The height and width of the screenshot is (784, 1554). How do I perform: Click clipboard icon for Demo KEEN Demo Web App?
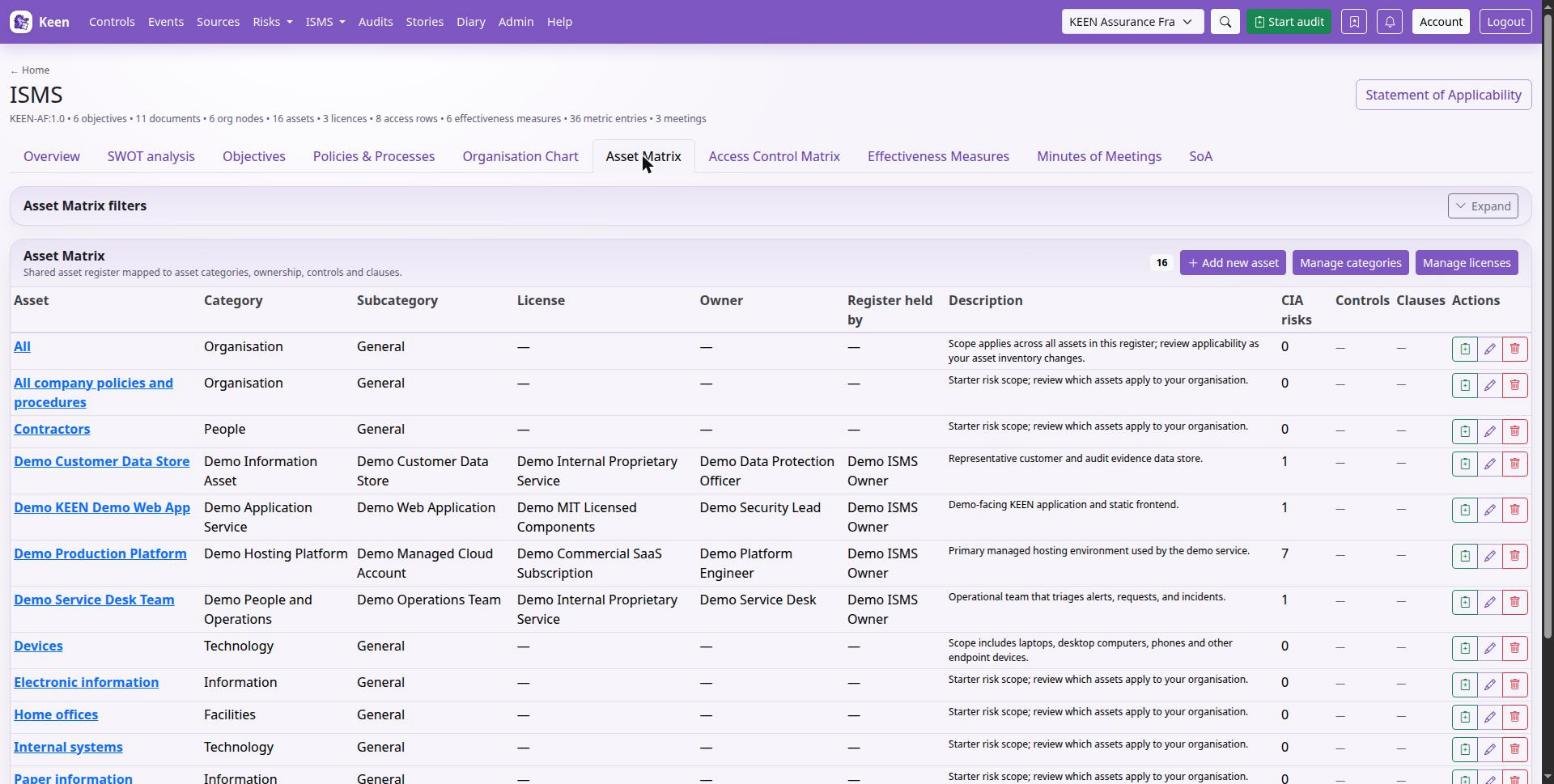[1464, 509]
